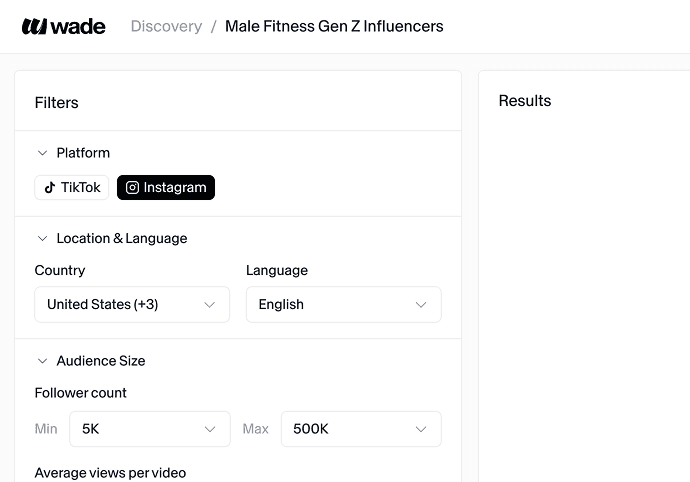This screenshot has width=690, height=482.
Task: Click the TikTok icon in platform chip
Action: pos(50,187)
